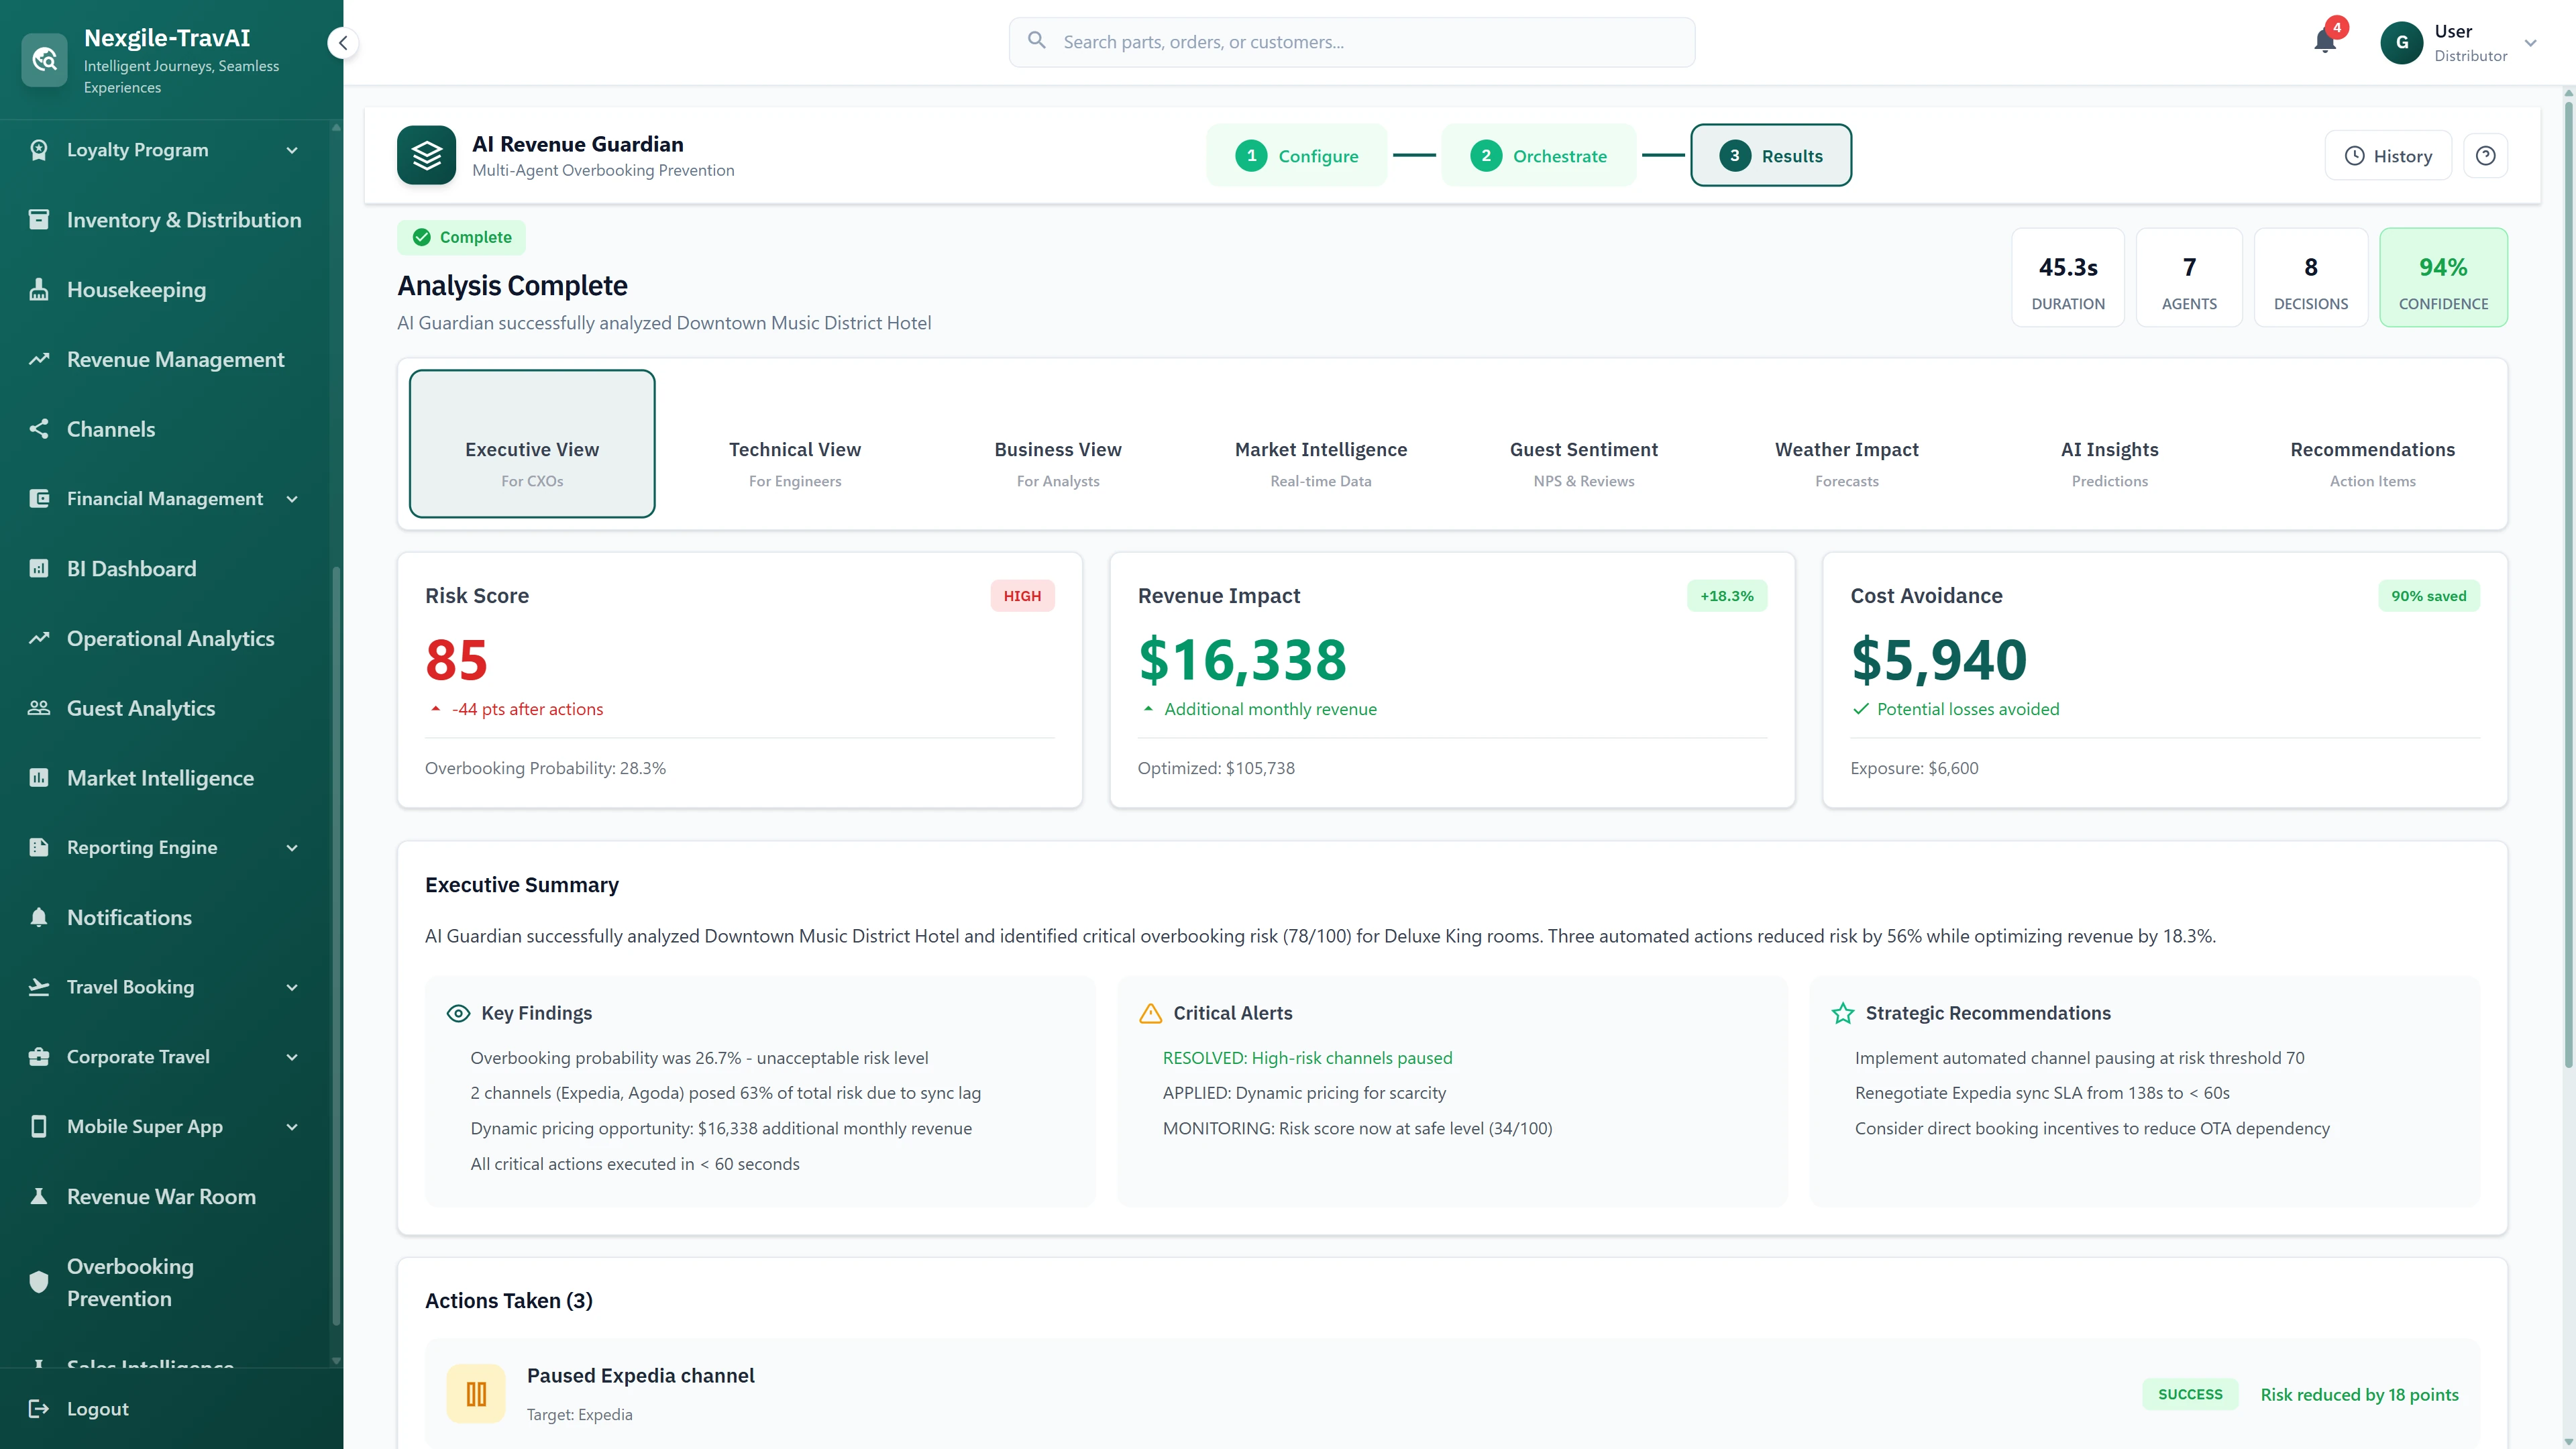Image resolution: width=2576 pixels, height=1449 pixels.
Task: Click the History button
Action: [2388, 155]
